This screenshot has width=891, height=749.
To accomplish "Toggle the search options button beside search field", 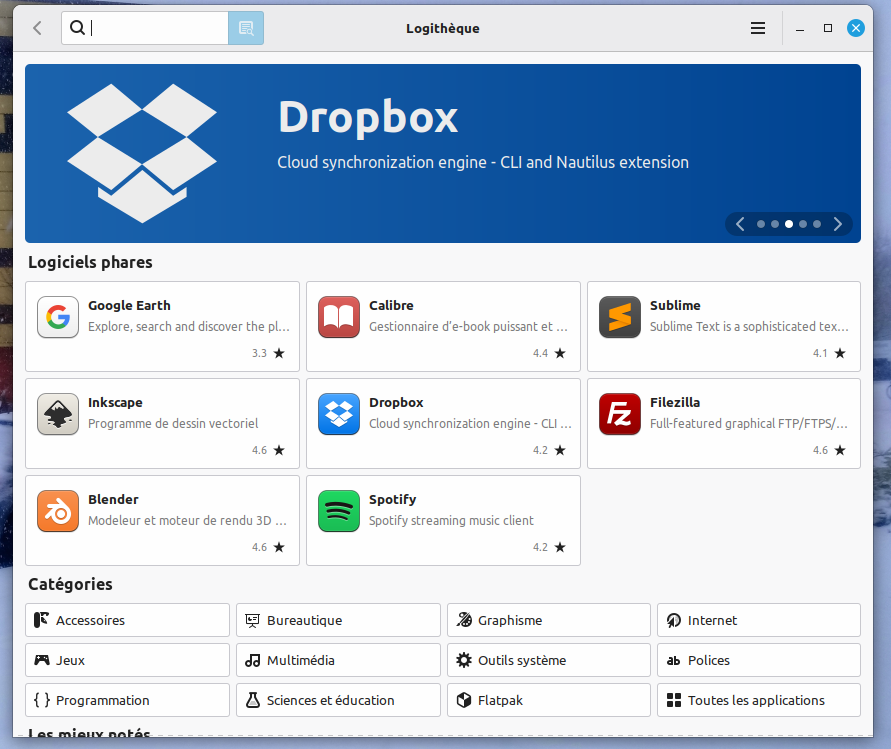I will [x=246, y=28].
